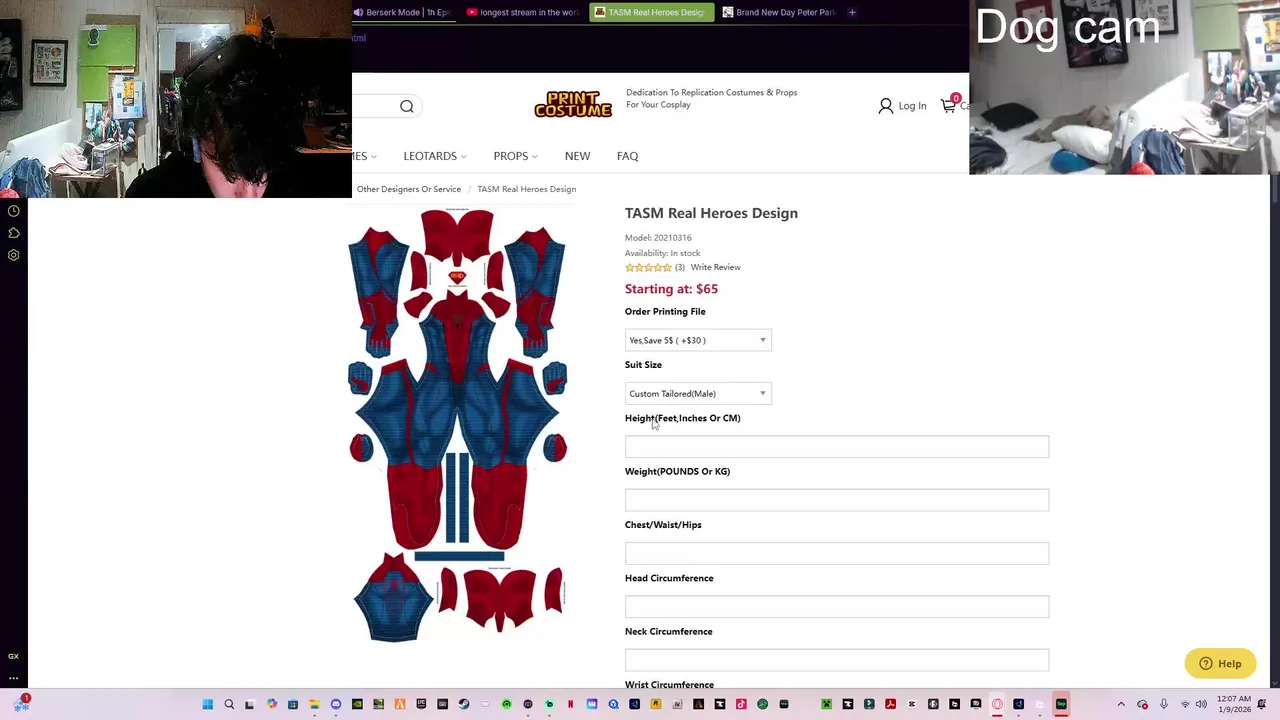Switch to Brand New Day Peter Parker tab
Viewport: 1280px width, 720px height.
click(779, 12)
